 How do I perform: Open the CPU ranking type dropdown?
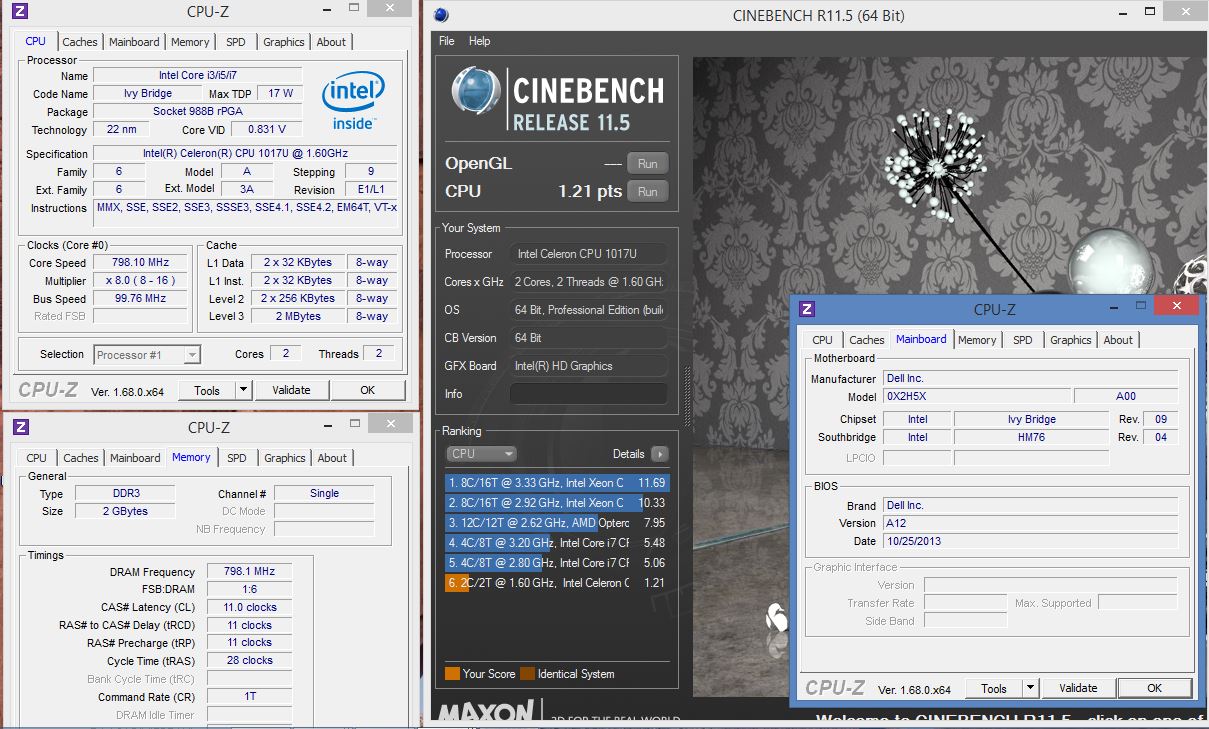coord(481,454)
